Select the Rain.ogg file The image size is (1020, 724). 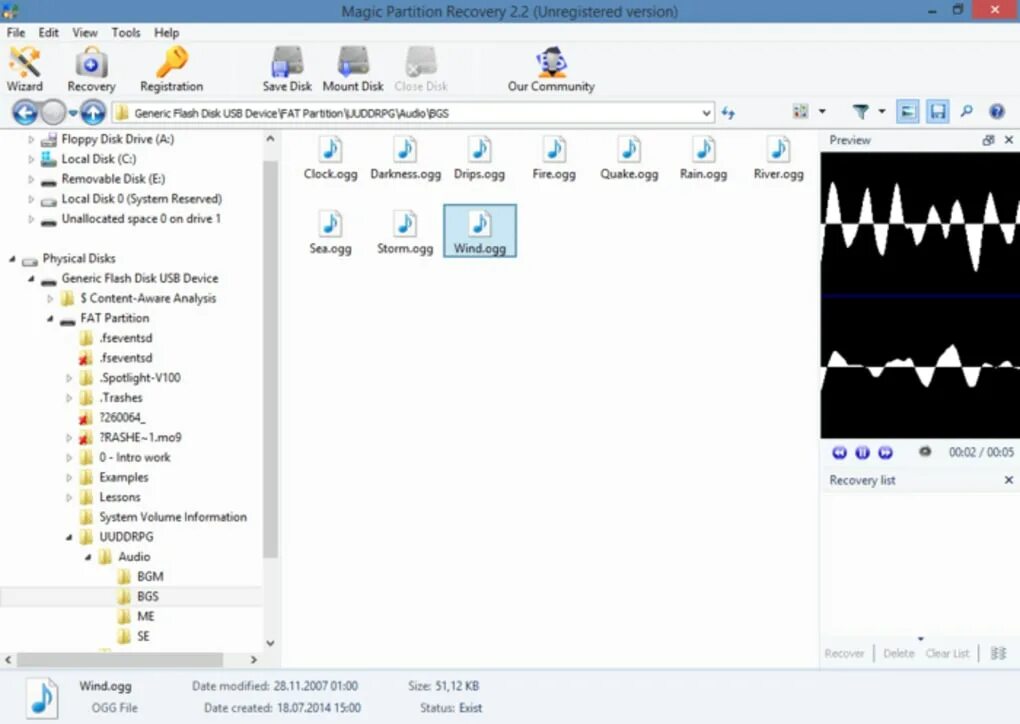point(703,158)
